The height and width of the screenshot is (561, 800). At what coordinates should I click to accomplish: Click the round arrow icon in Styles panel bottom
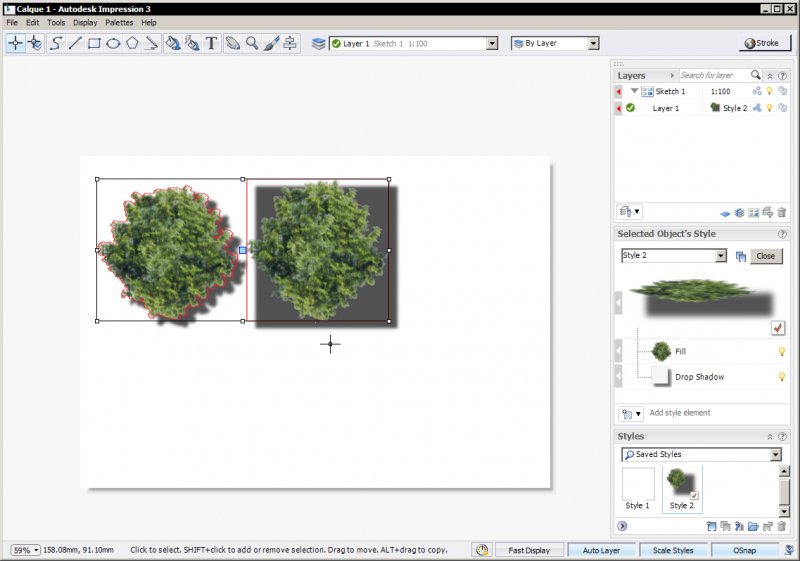(622, 526)
